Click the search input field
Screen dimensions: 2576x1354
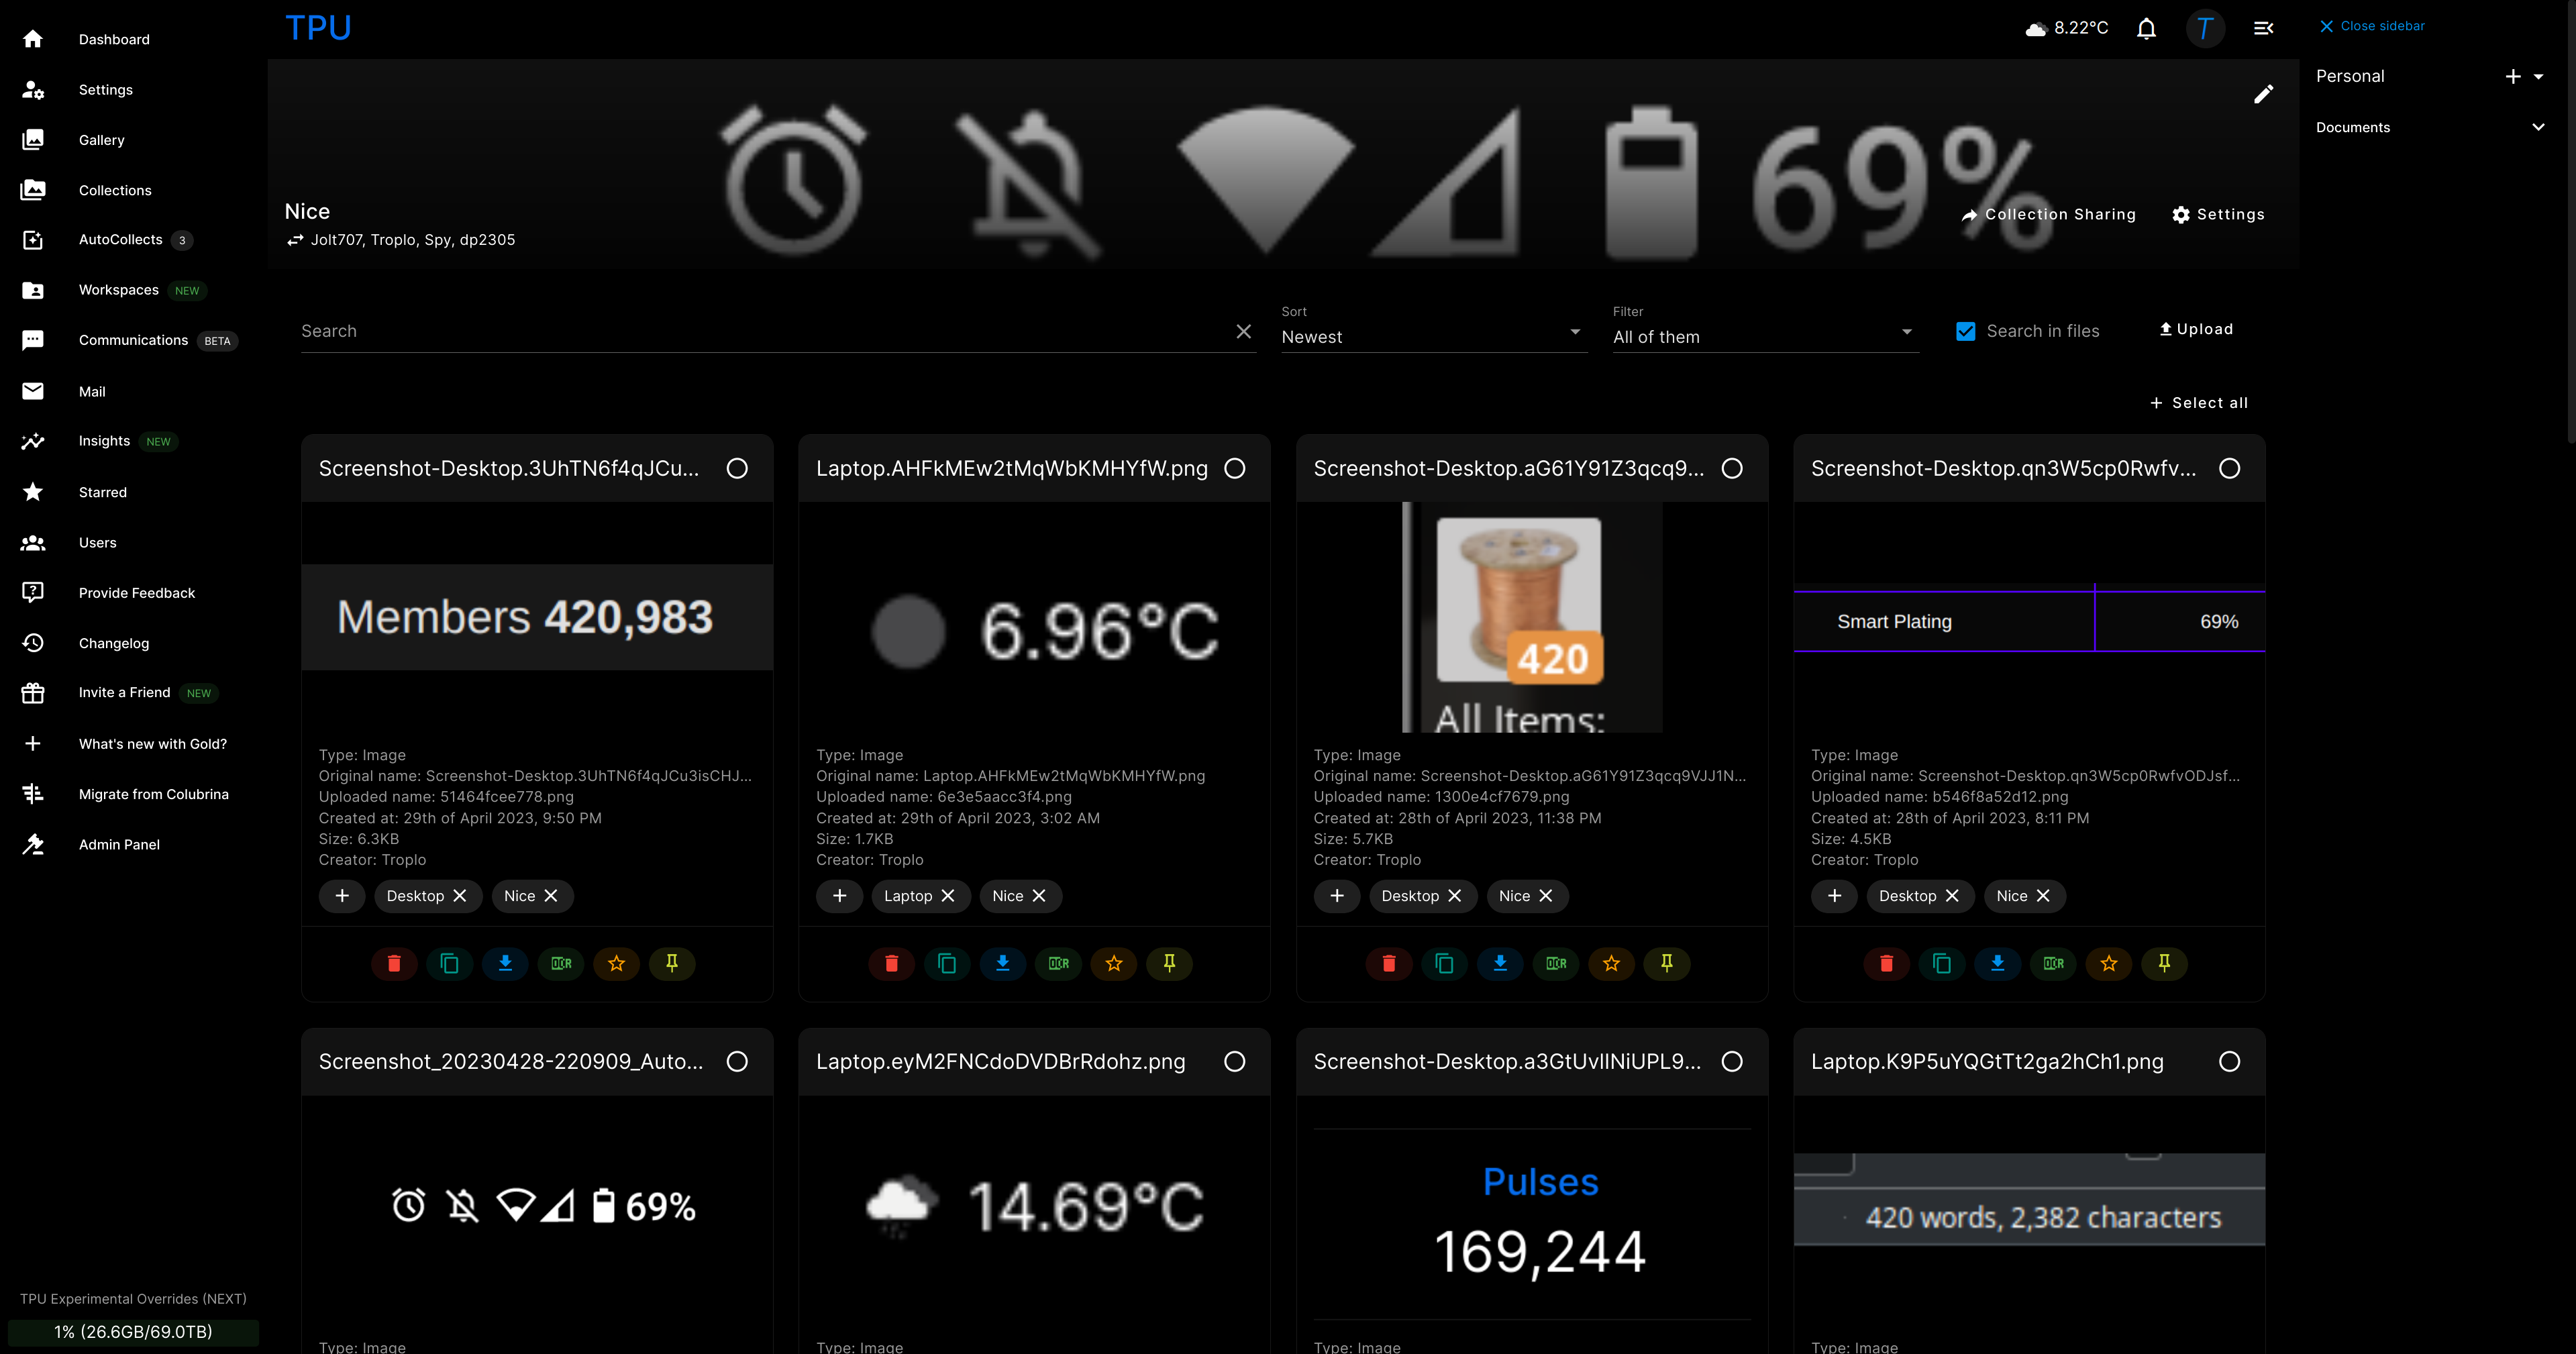click(762, 330)
